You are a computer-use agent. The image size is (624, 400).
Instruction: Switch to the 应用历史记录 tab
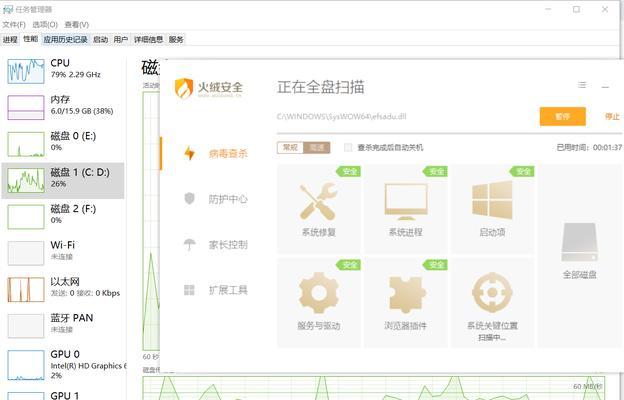pos(66,39)
